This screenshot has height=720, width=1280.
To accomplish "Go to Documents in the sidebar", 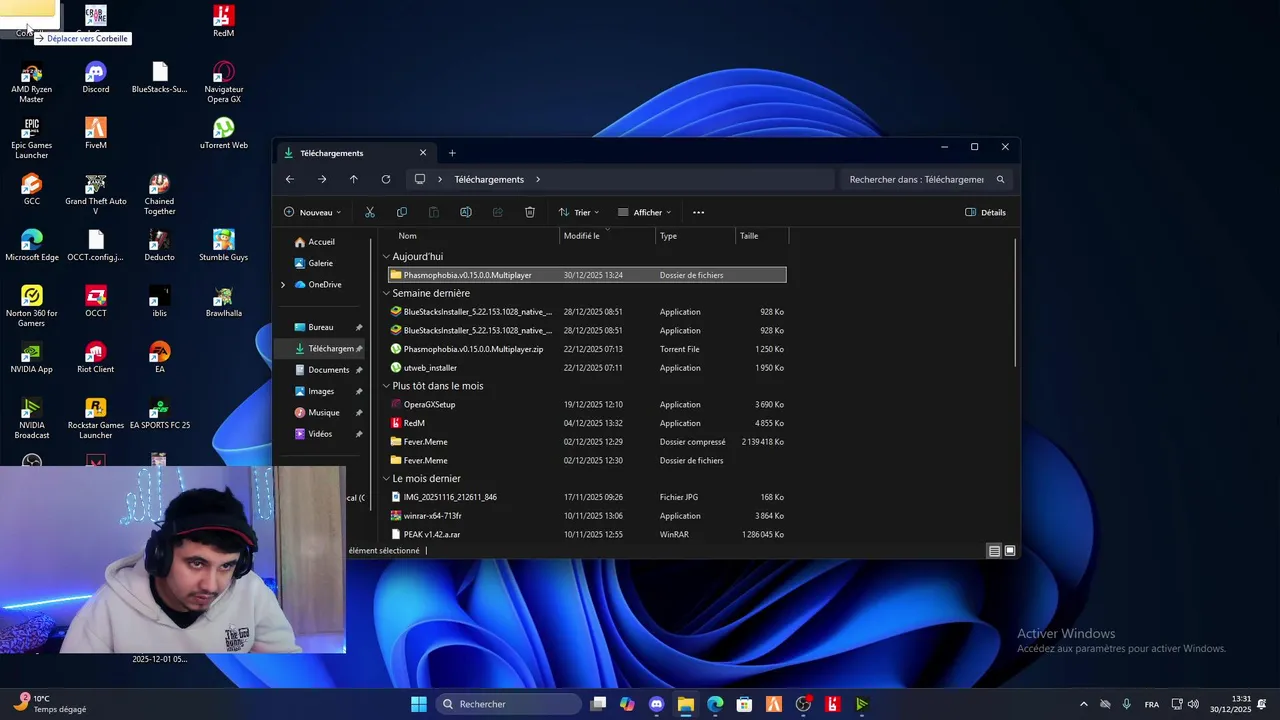I will pos(328,370).
